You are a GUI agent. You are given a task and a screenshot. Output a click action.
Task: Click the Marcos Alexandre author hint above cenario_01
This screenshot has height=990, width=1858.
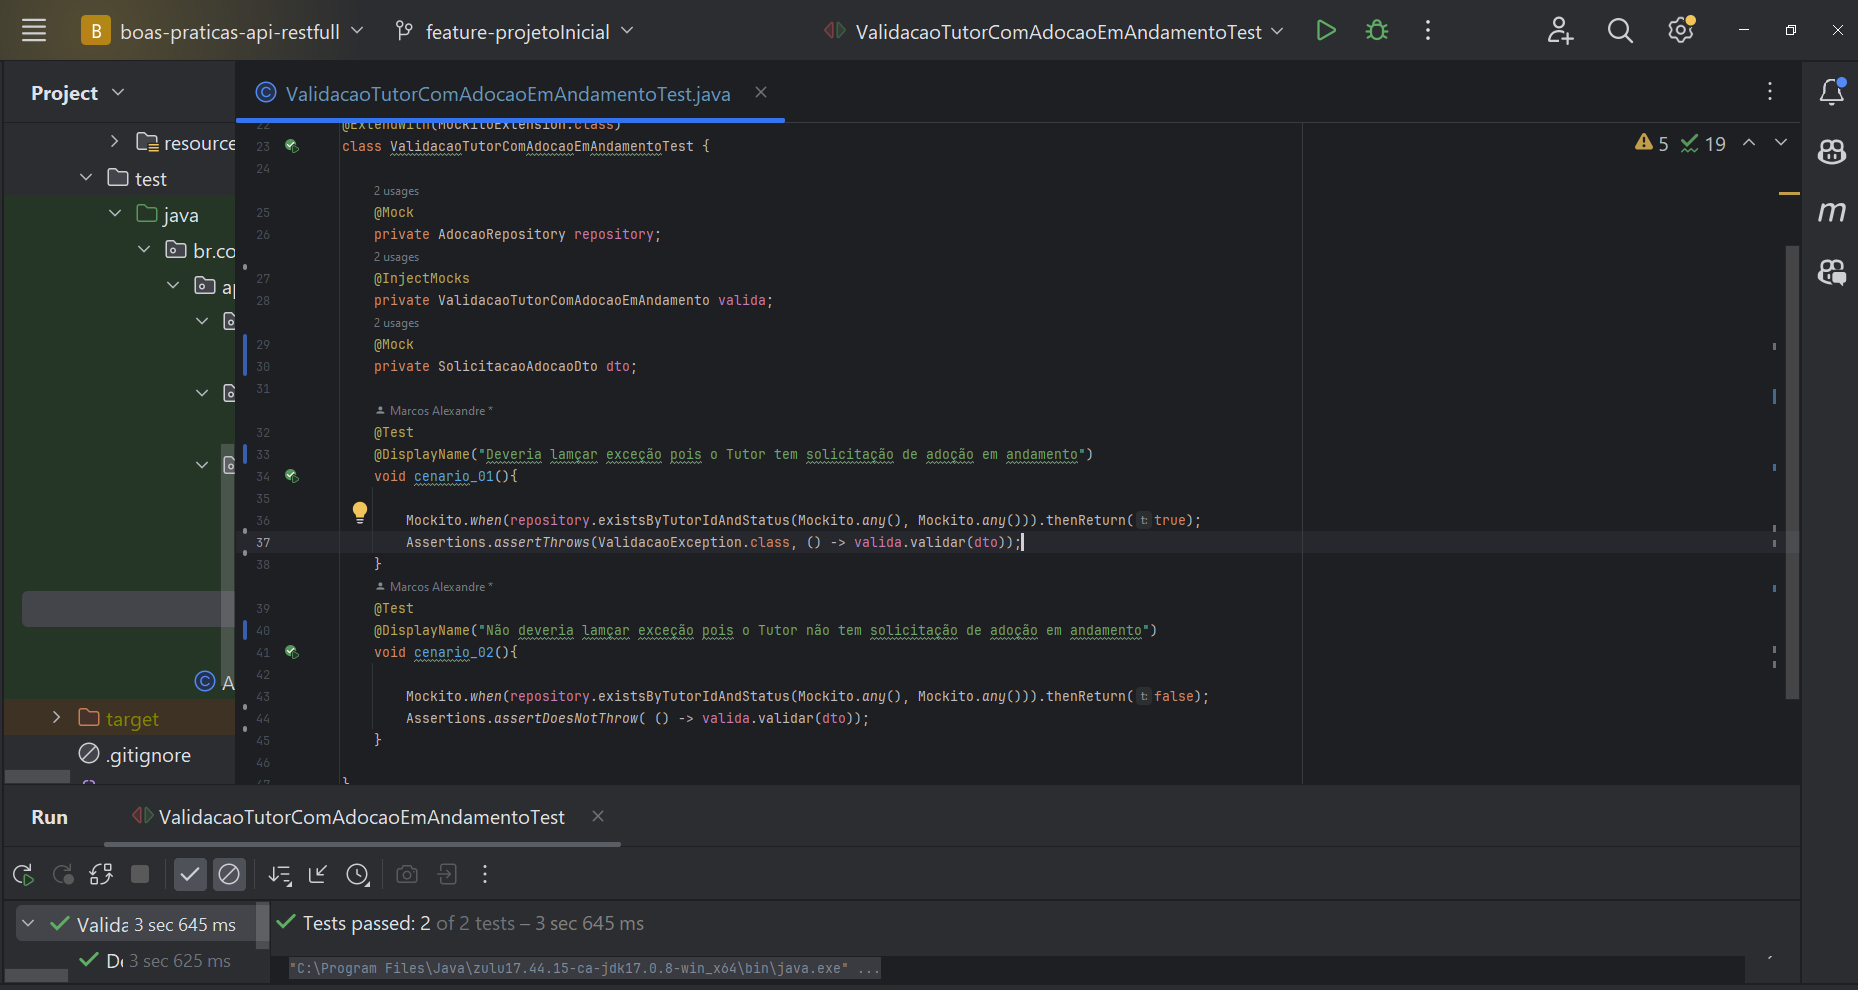coord(433,411)
